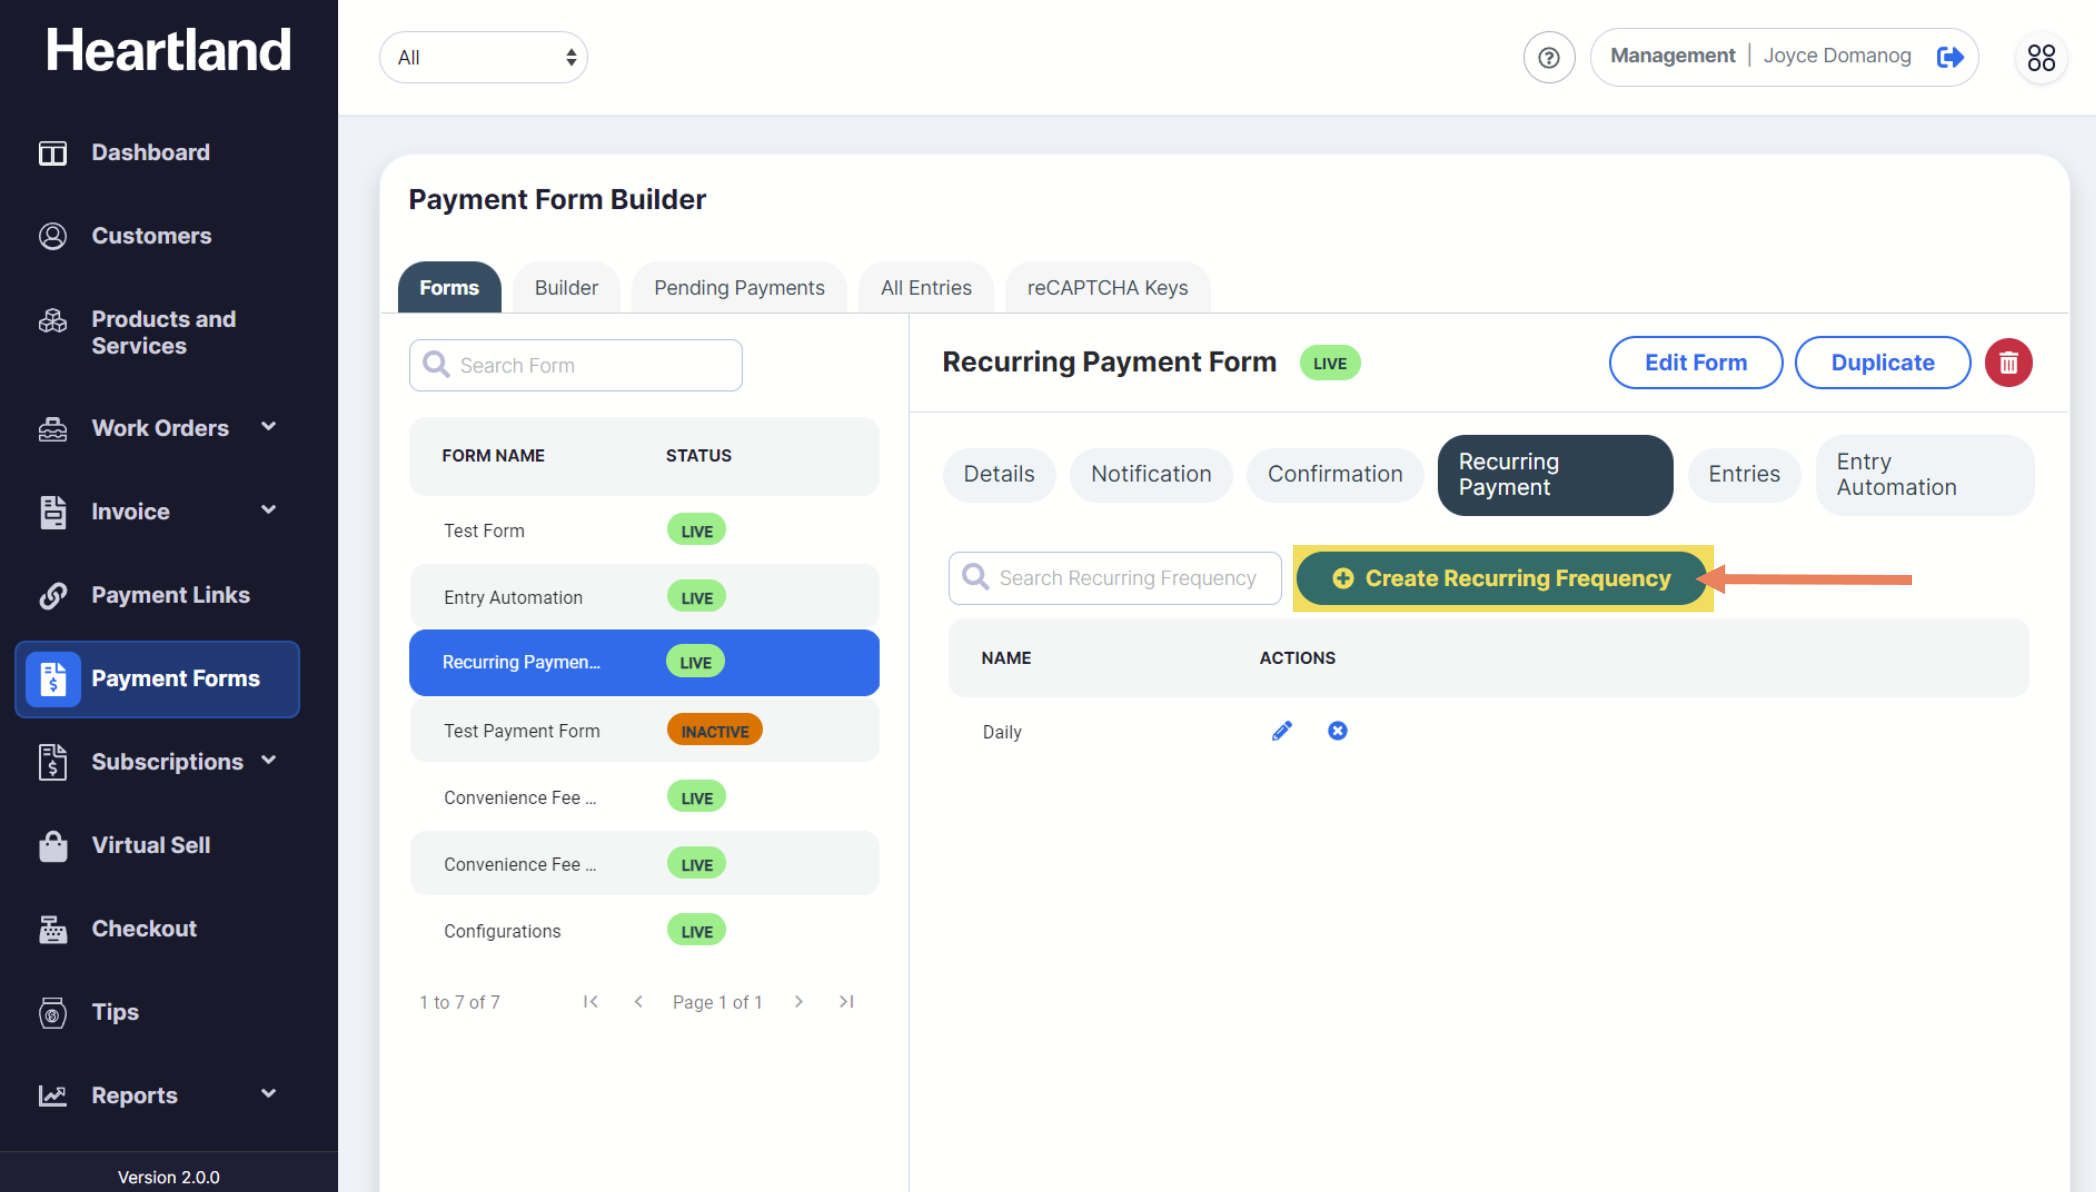Expand the Work Orders submenu
Image resolution: width=2096 pixels, height=1192 pixels.
click(268, 427)
